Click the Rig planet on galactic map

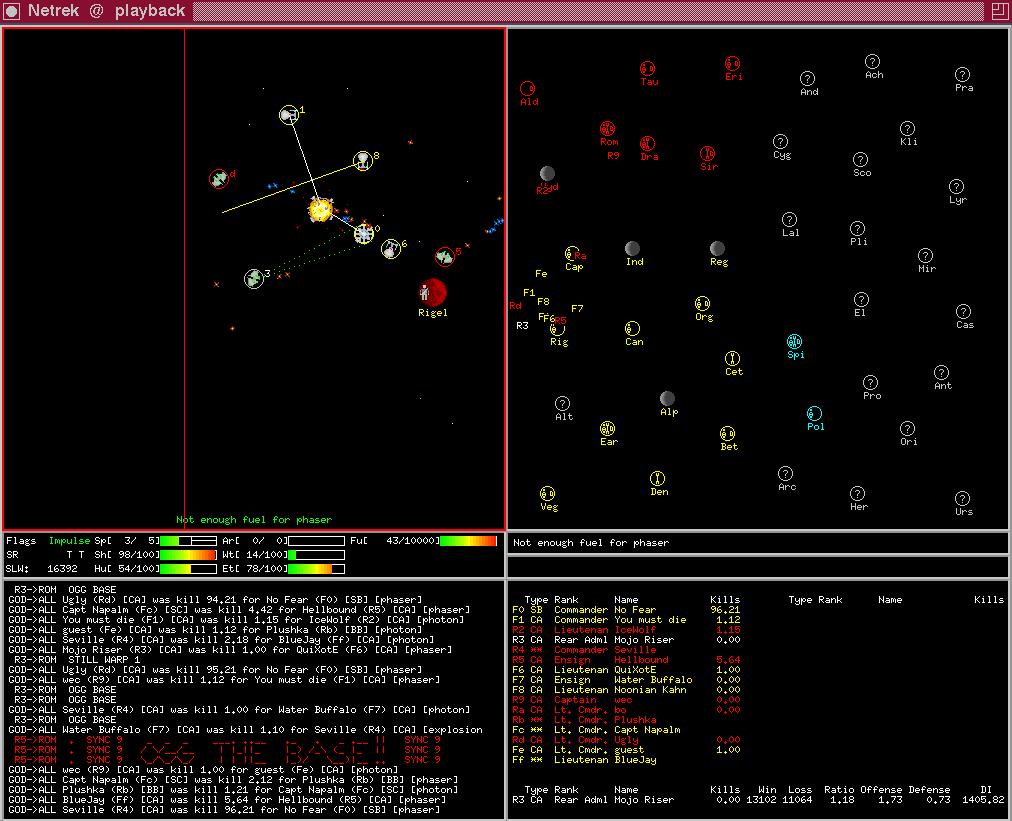coord(557,329)
